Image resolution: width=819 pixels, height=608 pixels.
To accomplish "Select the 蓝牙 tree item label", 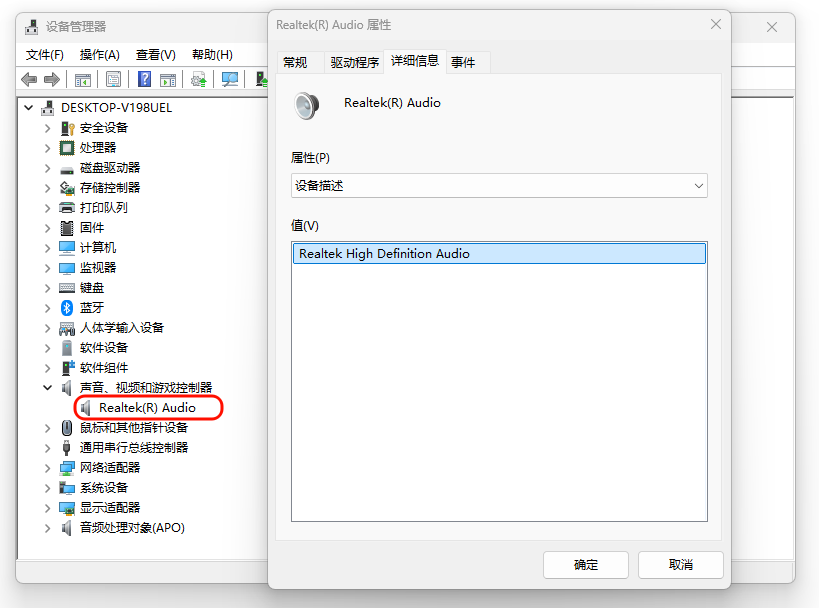I will click(92, 308).
